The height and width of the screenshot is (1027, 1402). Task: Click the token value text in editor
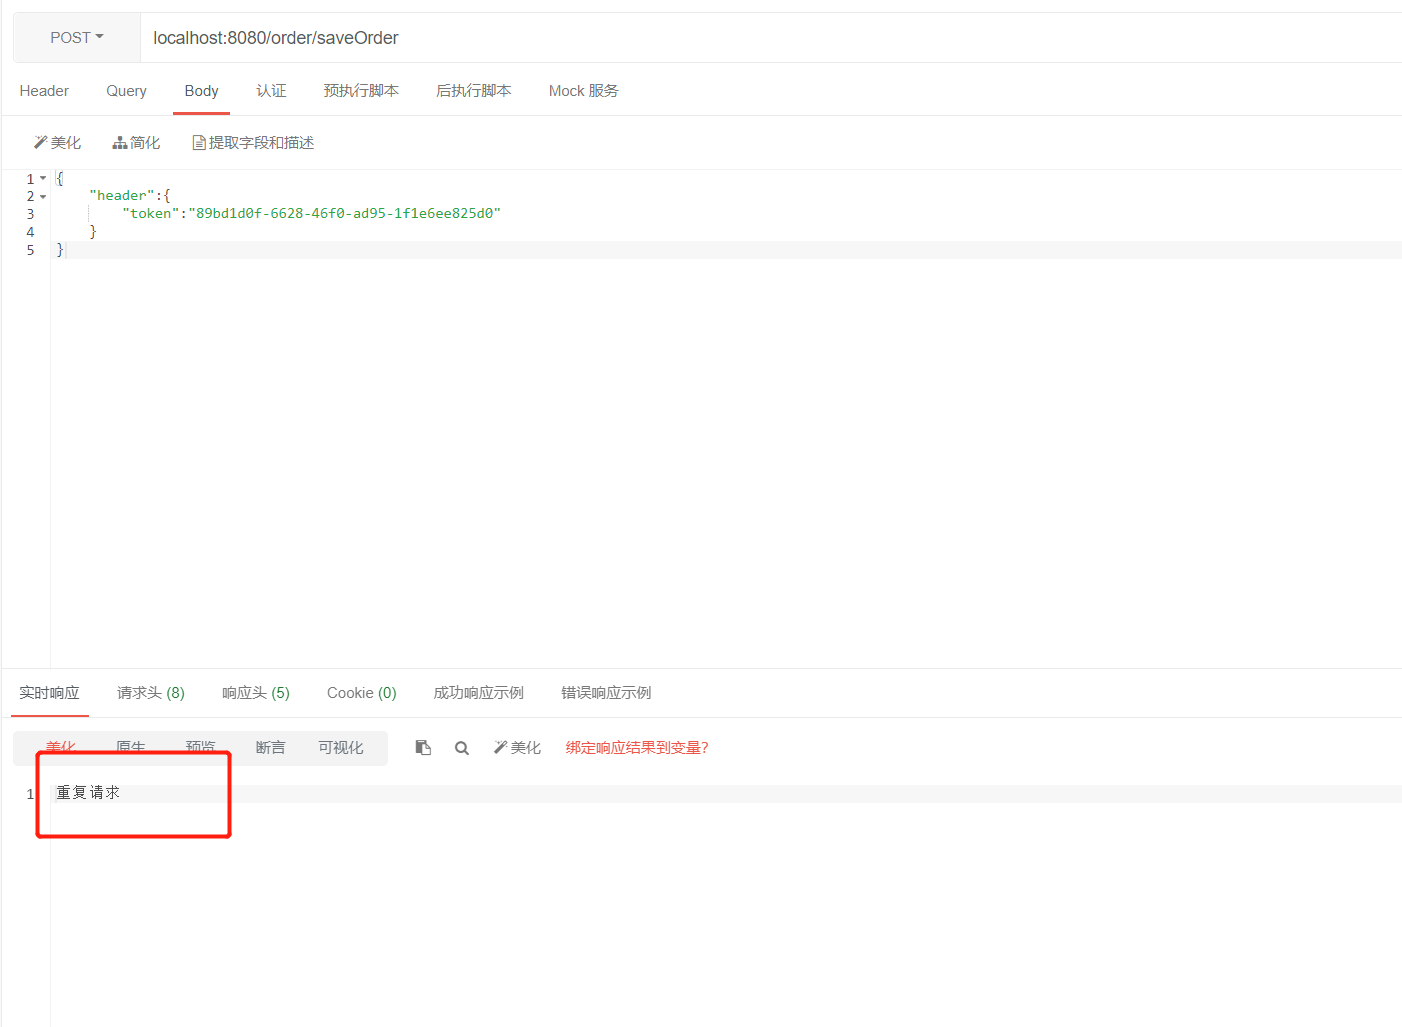pos(344,213)
